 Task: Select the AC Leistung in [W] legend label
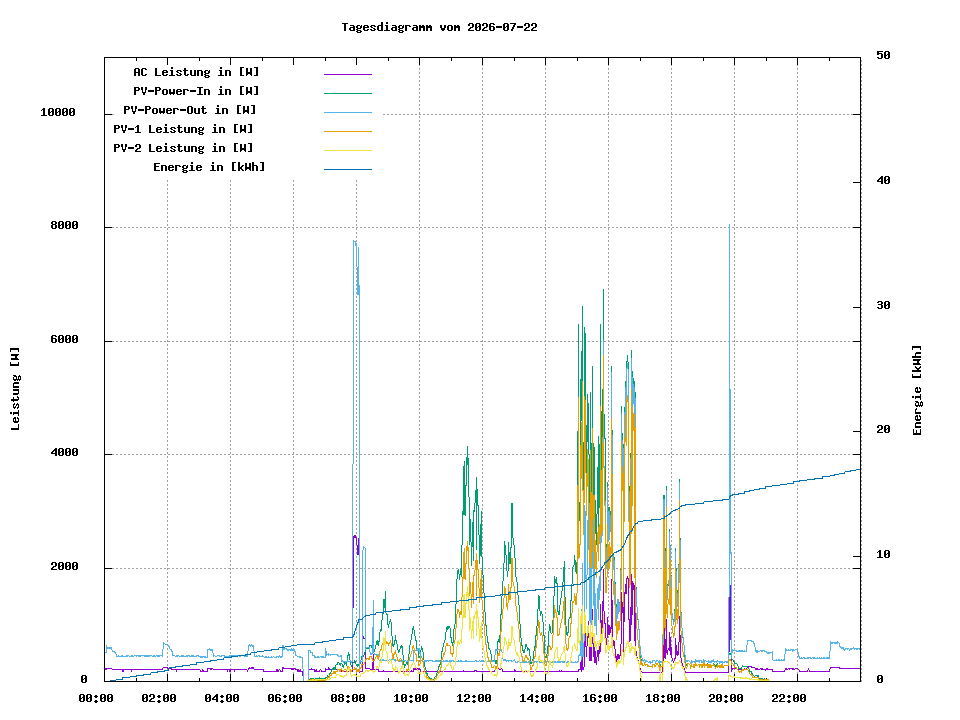click(x=196, y=72)
